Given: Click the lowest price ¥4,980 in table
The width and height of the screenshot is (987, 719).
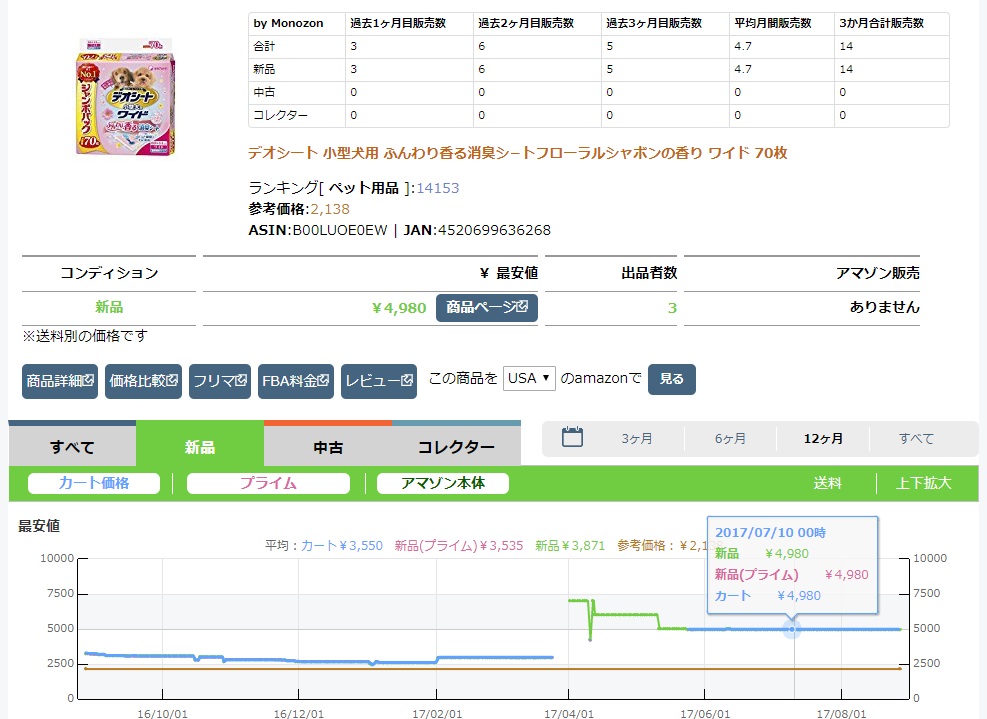Looking at the screenshot, I should coord(399,308).
